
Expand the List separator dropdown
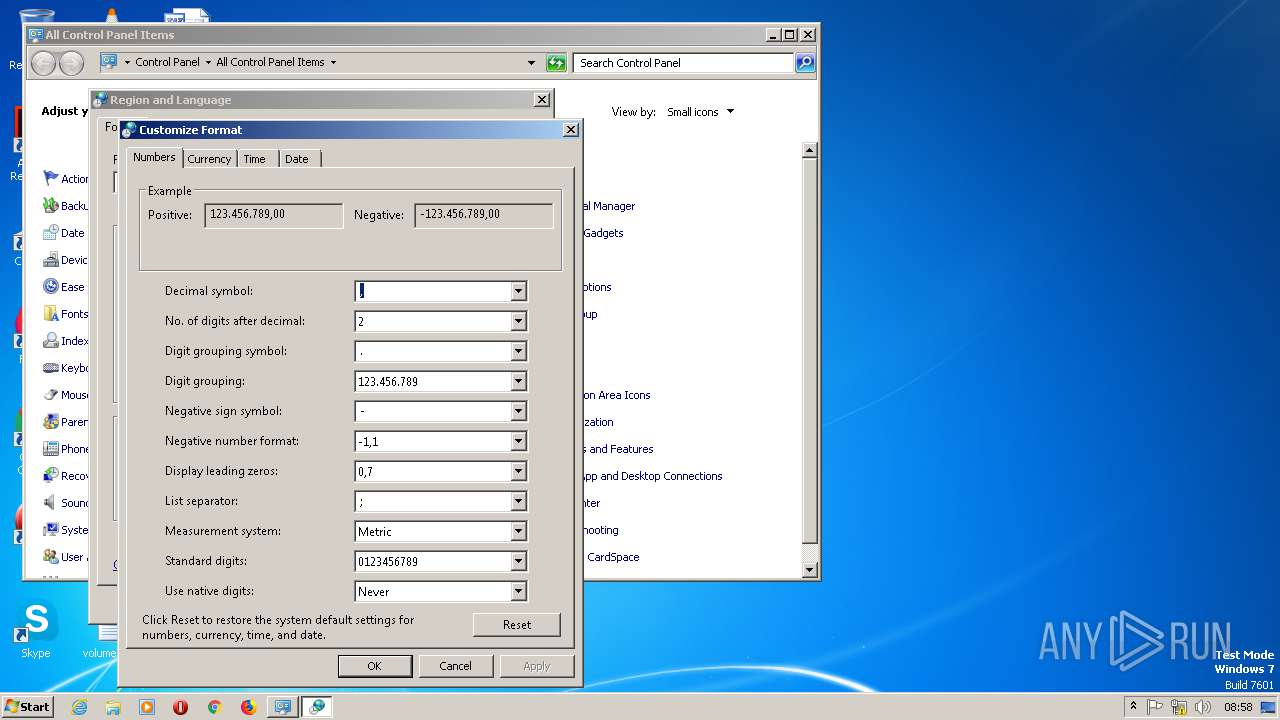[518, 501]
